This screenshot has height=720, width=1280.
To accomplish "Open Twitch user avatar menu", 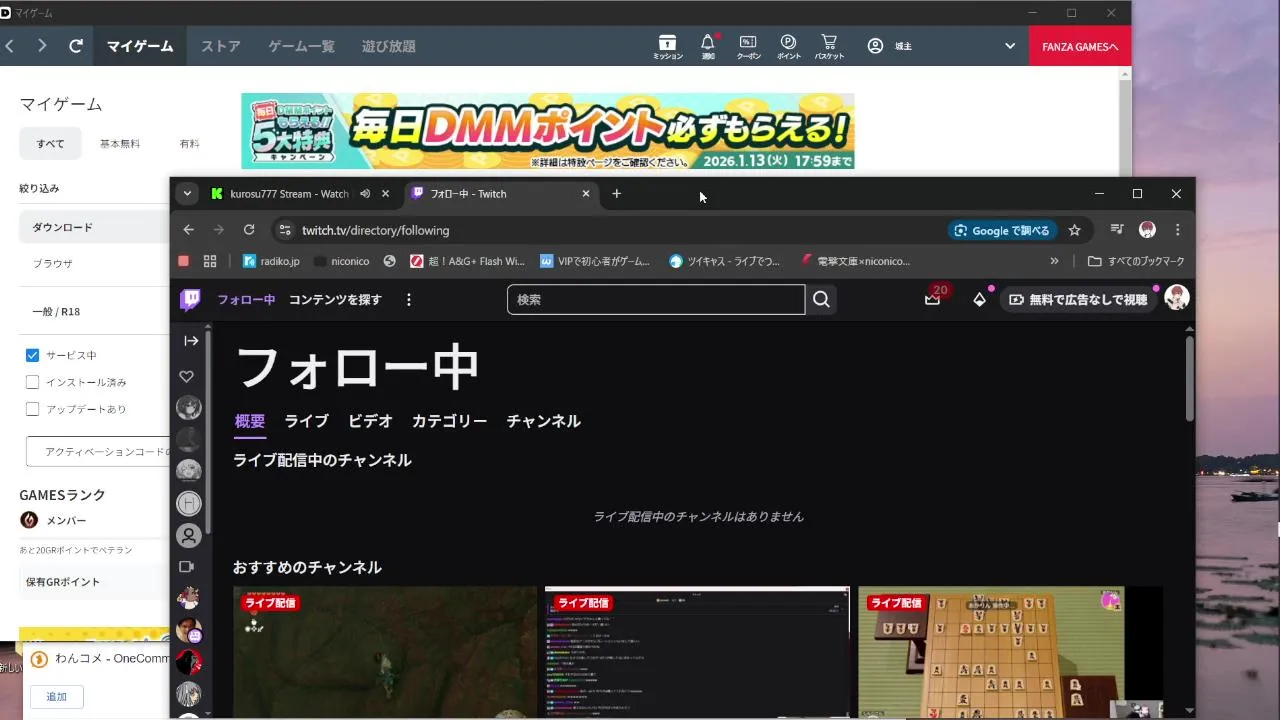I will (x=1177, y=299).
